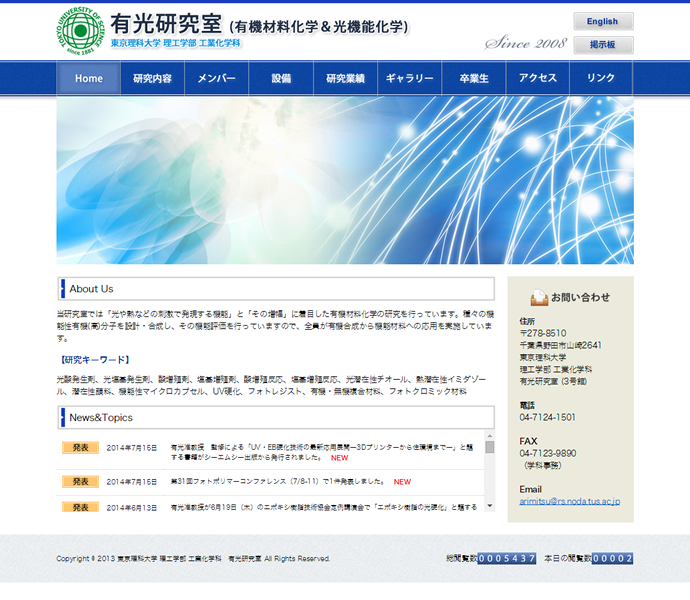Open the アクセス menu item
The height and width of the screenshot is (600, 690).
coord(538,78)
